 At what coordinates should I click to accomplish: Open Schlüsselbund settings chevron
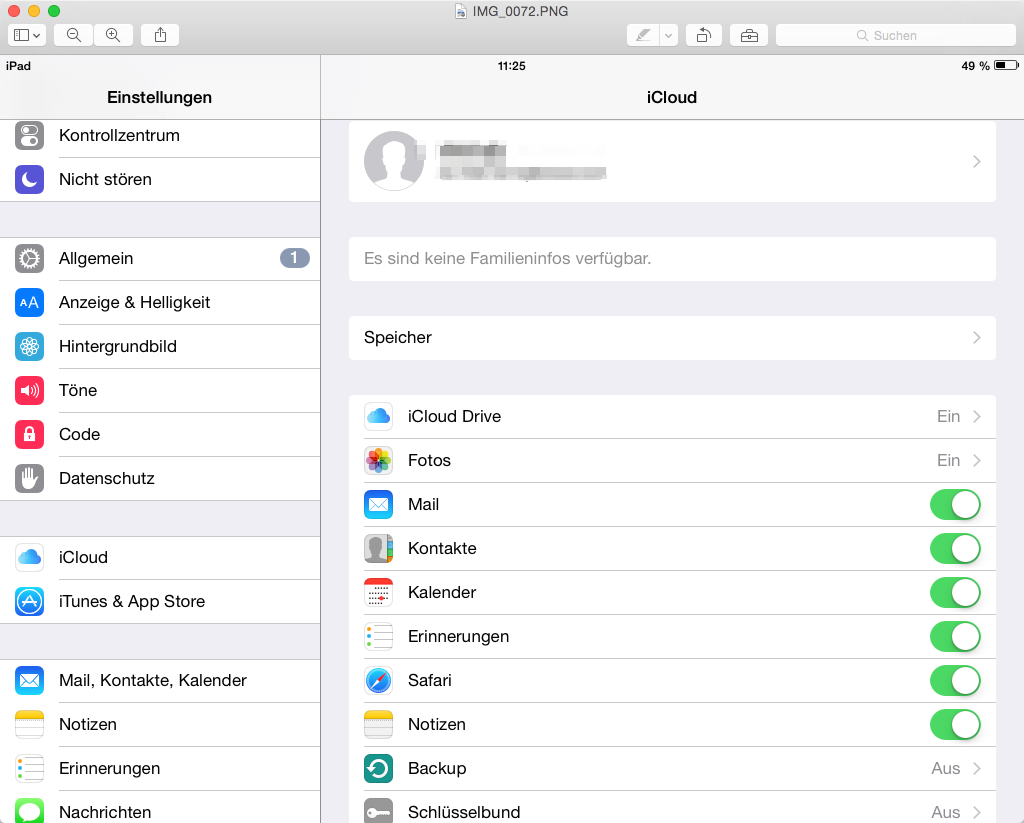pyautogui.click(x=977, y=812)
